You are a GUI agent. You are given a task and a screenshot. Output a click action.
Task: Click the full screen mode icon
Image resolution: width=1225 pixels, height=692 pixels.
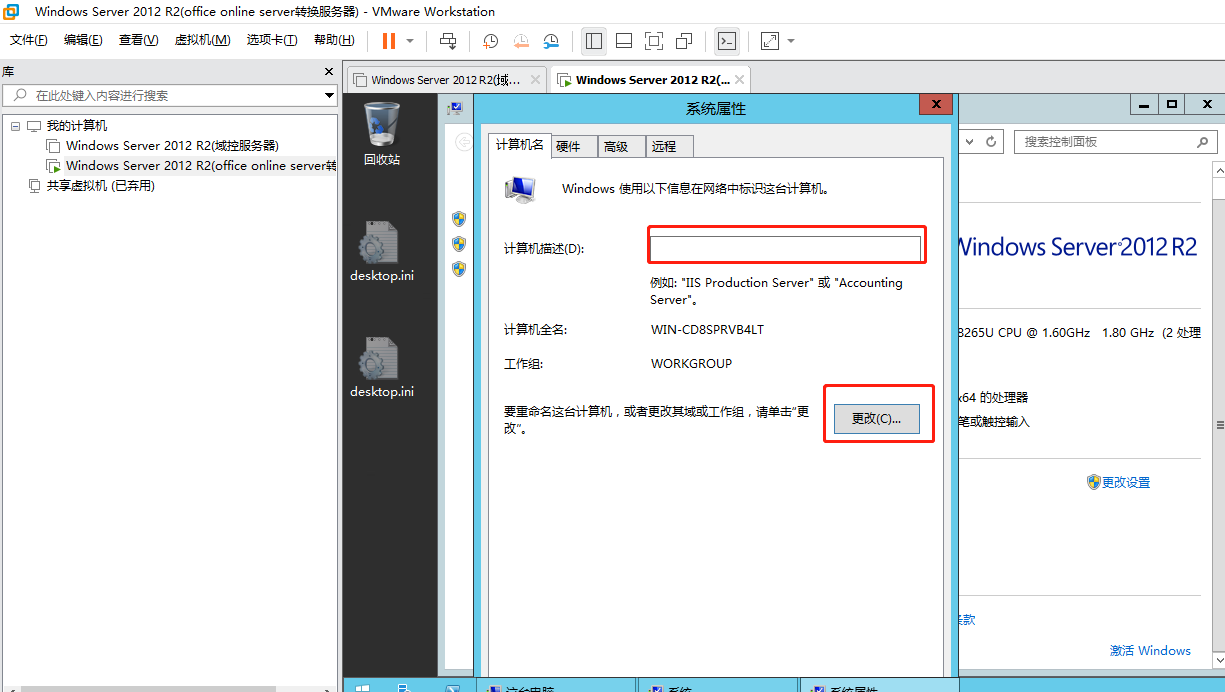pyautogui.click(x=654, y=41)
